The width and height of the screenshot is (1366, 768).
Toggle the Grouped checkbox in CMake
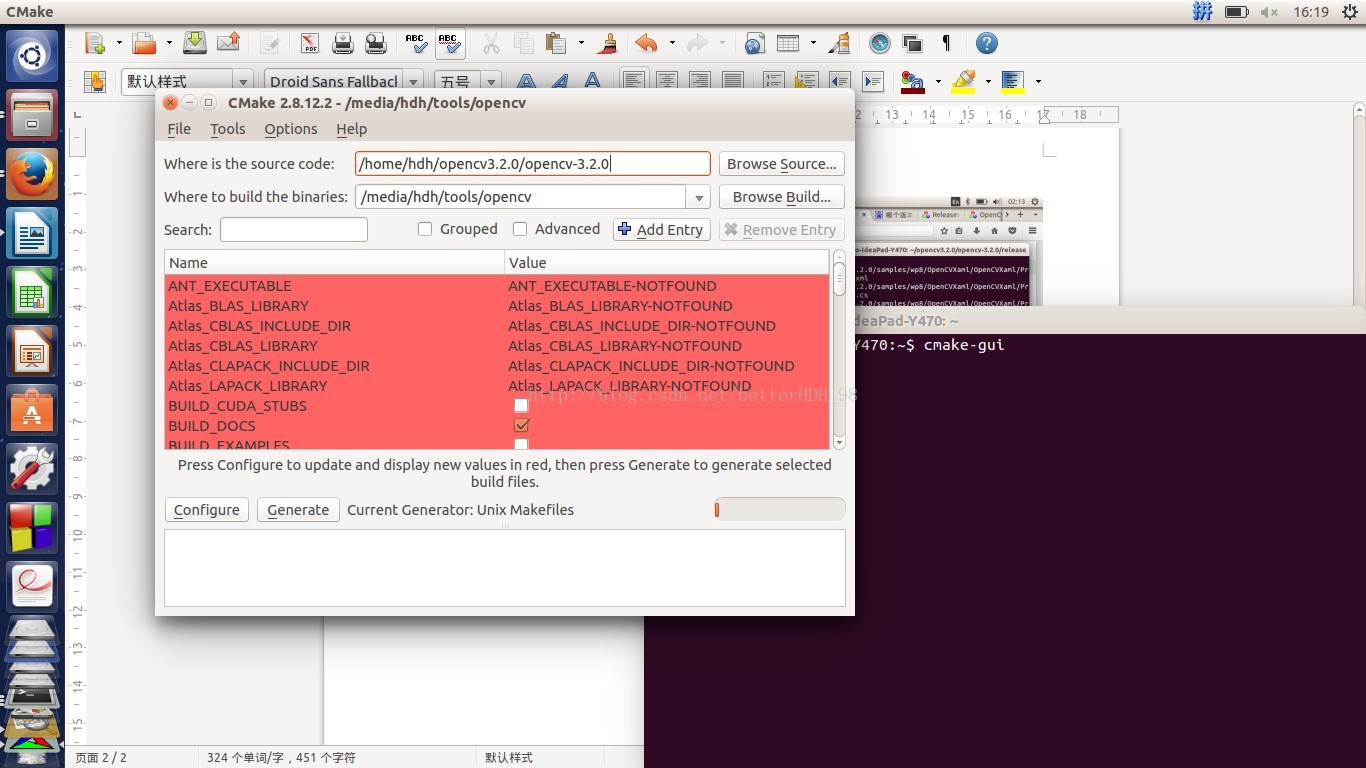[424, 229]
